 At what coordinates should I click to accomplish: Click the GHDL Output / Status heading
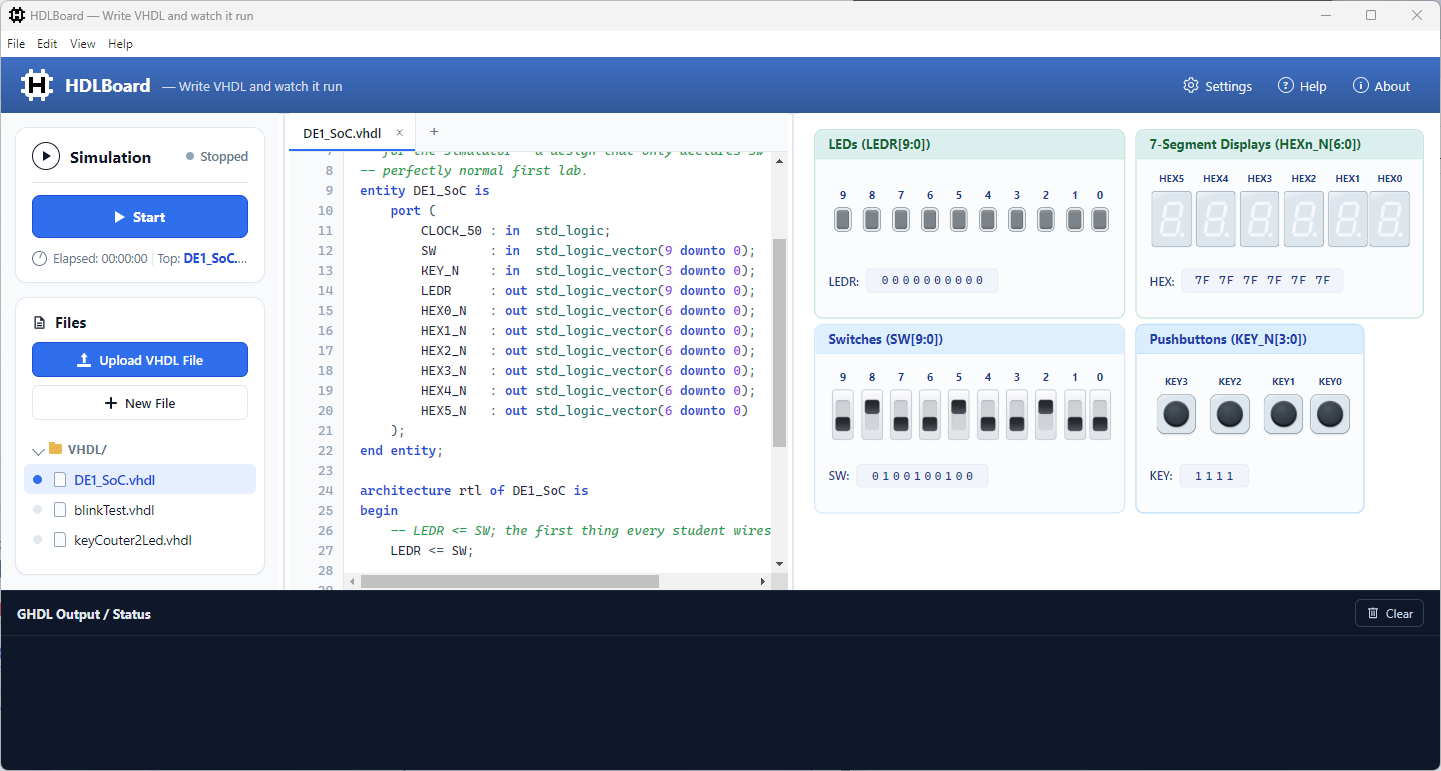point(84,614)
